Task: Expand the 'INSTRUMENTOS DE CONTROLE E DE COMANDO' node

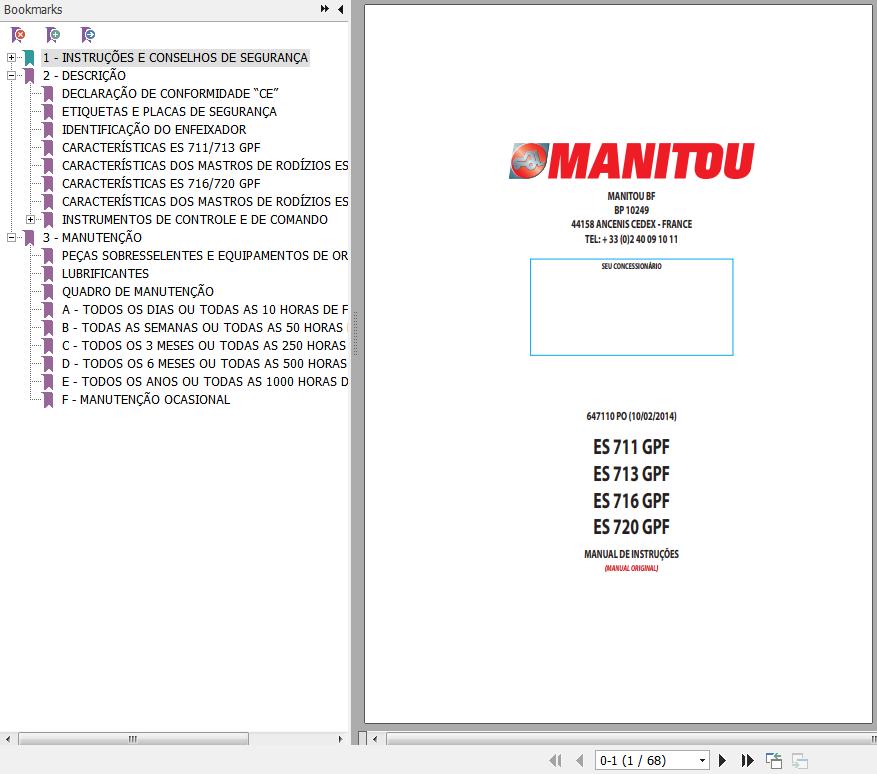Action: [x=30, y=220]
